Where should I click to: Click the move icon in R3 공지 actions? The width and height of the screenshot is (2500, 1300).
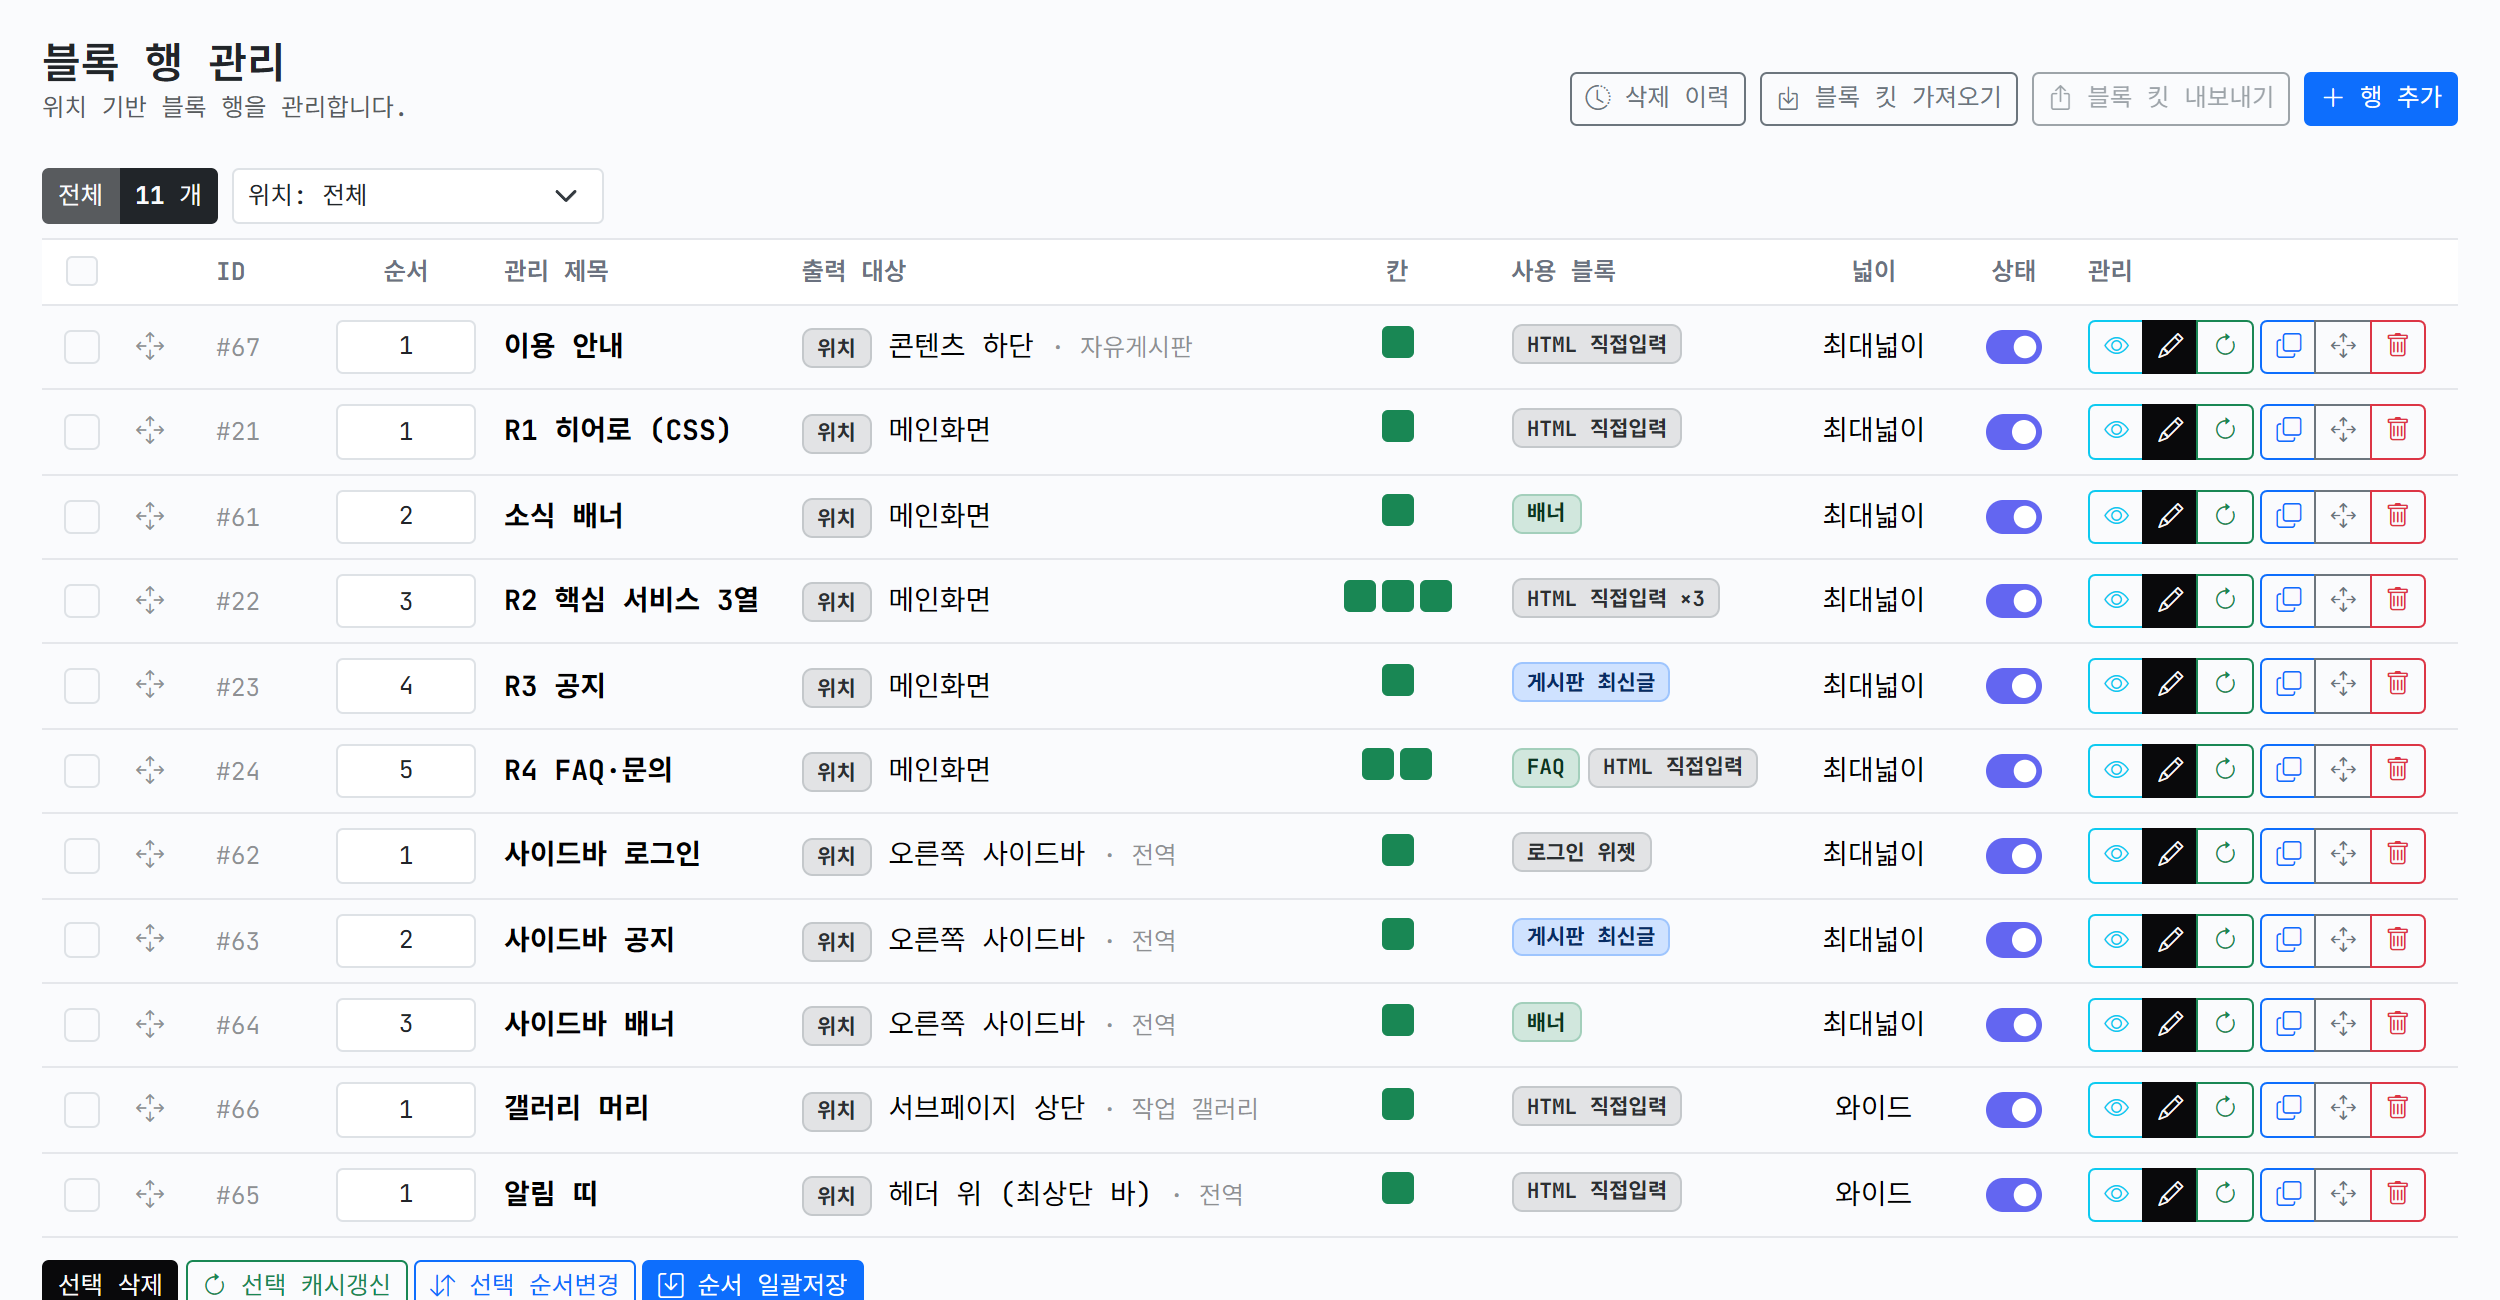(2343, 685)
